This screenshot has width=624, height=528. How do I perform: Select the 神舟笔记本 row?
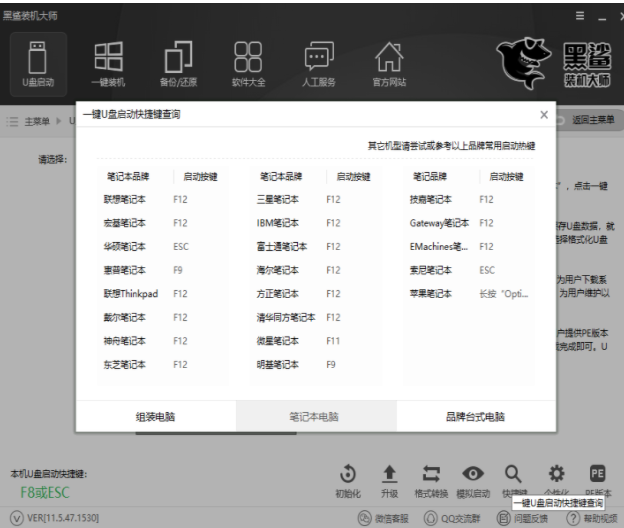[x=163, y=341]
